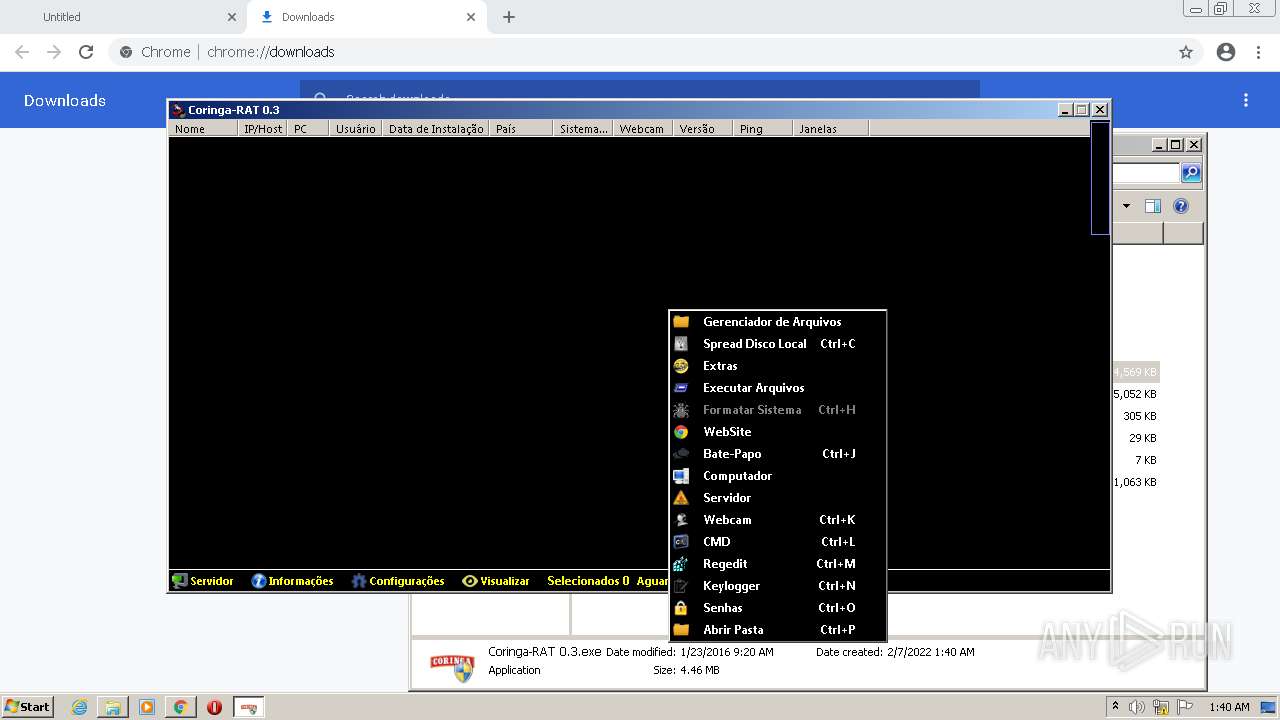The image size is (1280, 720).
Task: Click the Keylogger icon
Action: click(681, 586)
